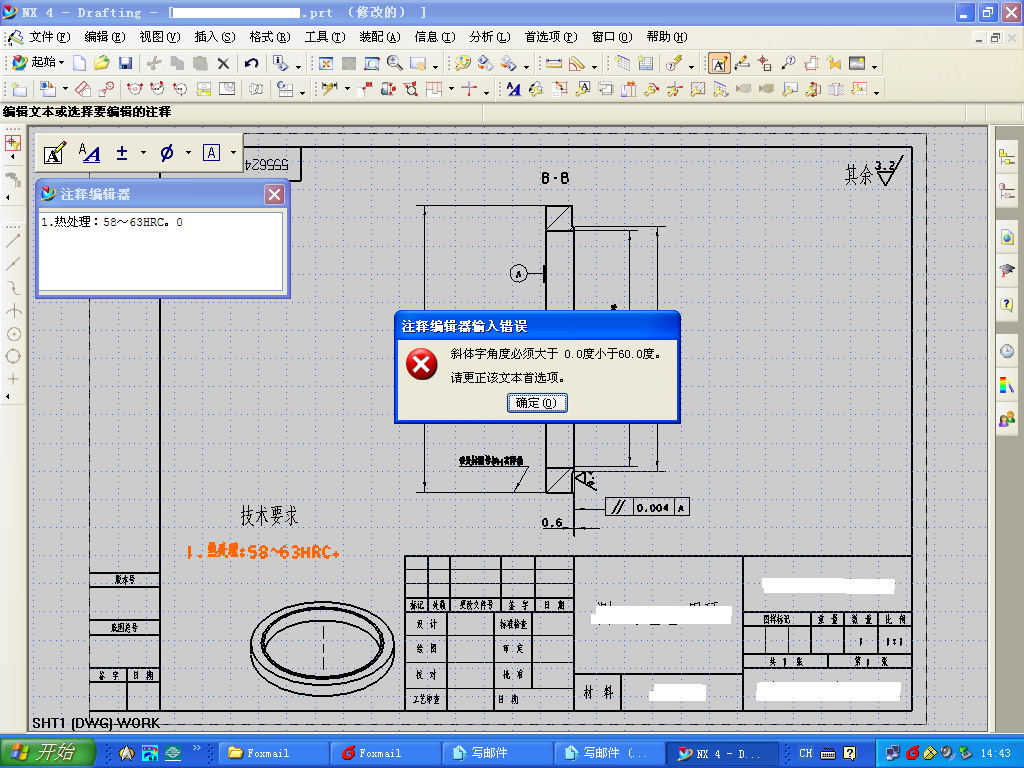Click the Fit view icon

click(325, 63)
